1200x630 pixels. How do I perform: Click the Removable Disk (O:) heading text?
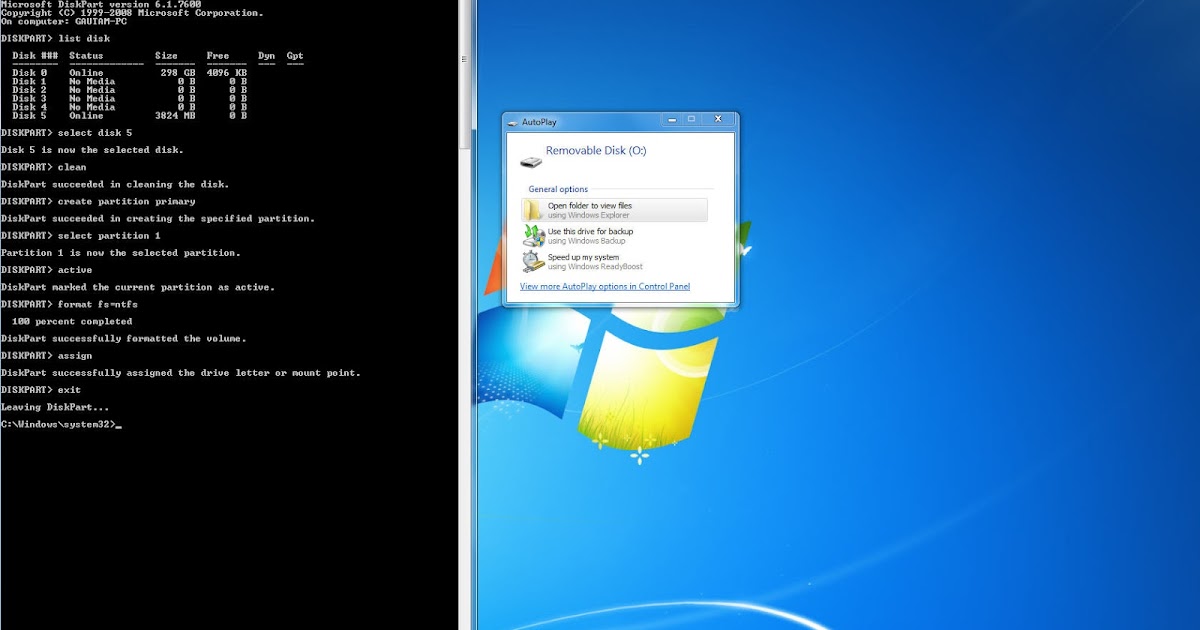pos(596,151)
